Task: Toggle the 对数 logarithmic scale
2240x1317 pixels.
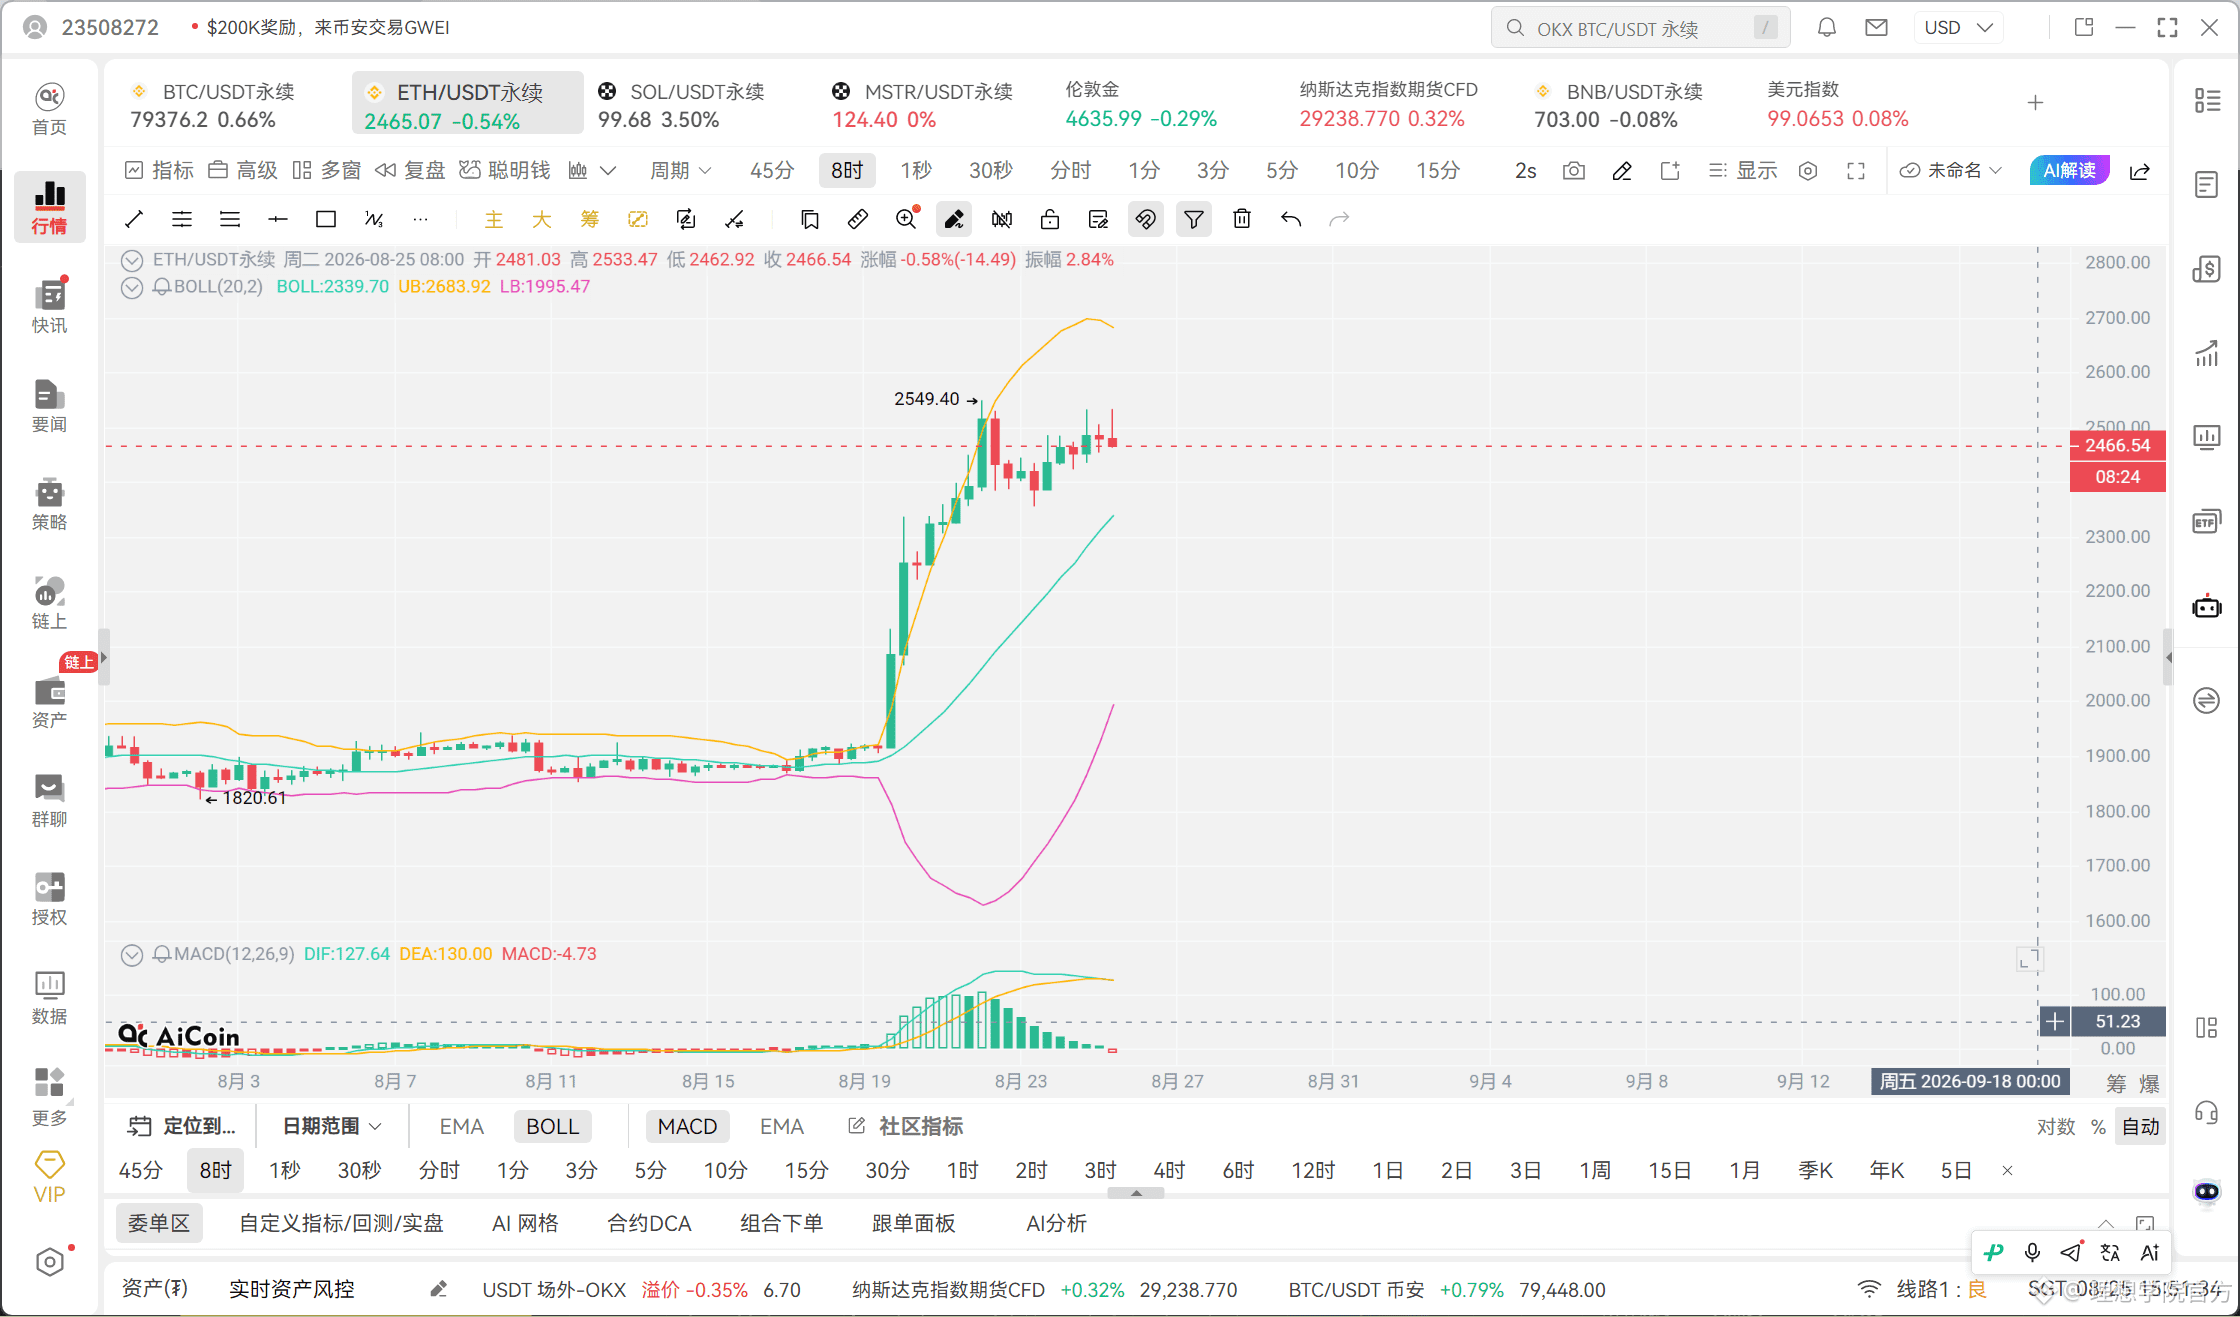Action: pos(2056,1127)
